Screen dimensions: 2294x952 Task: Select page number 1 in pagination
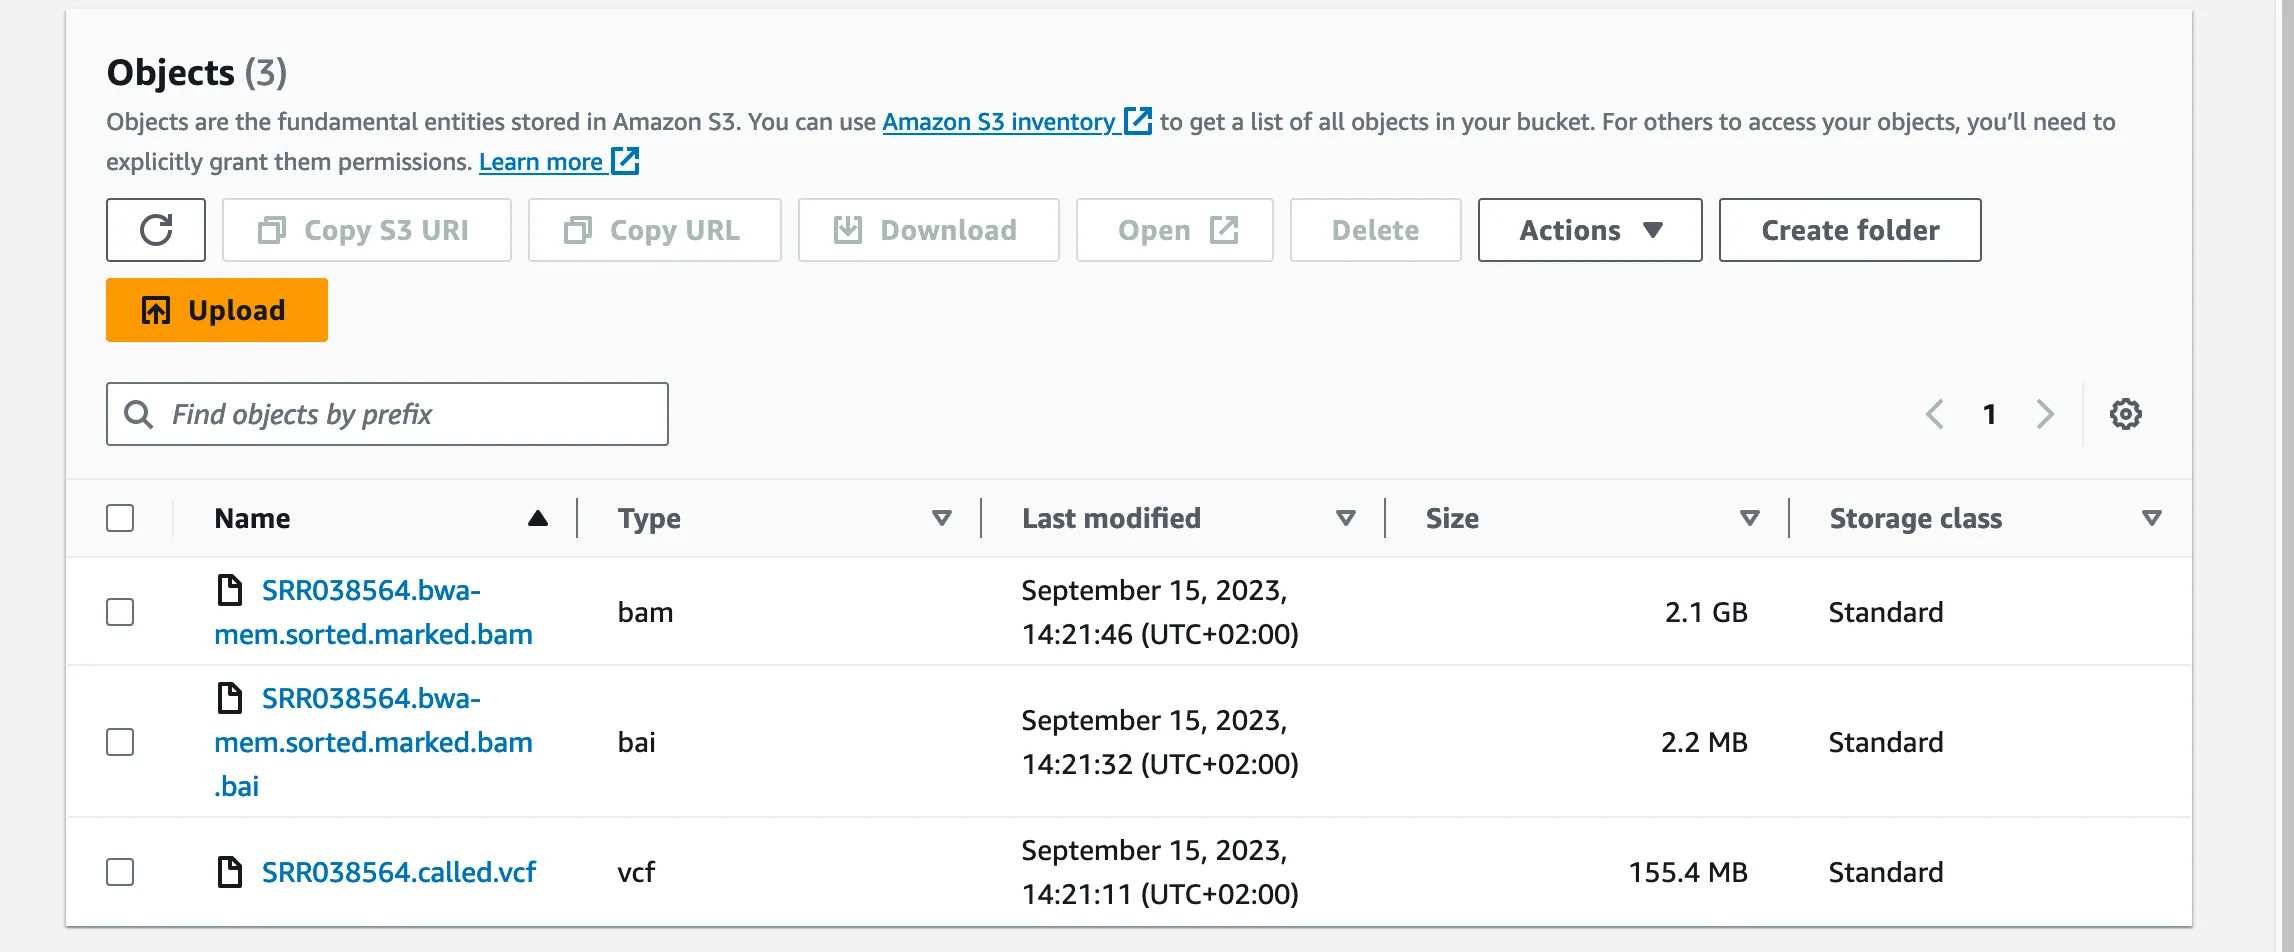[x=1990, y=414]
